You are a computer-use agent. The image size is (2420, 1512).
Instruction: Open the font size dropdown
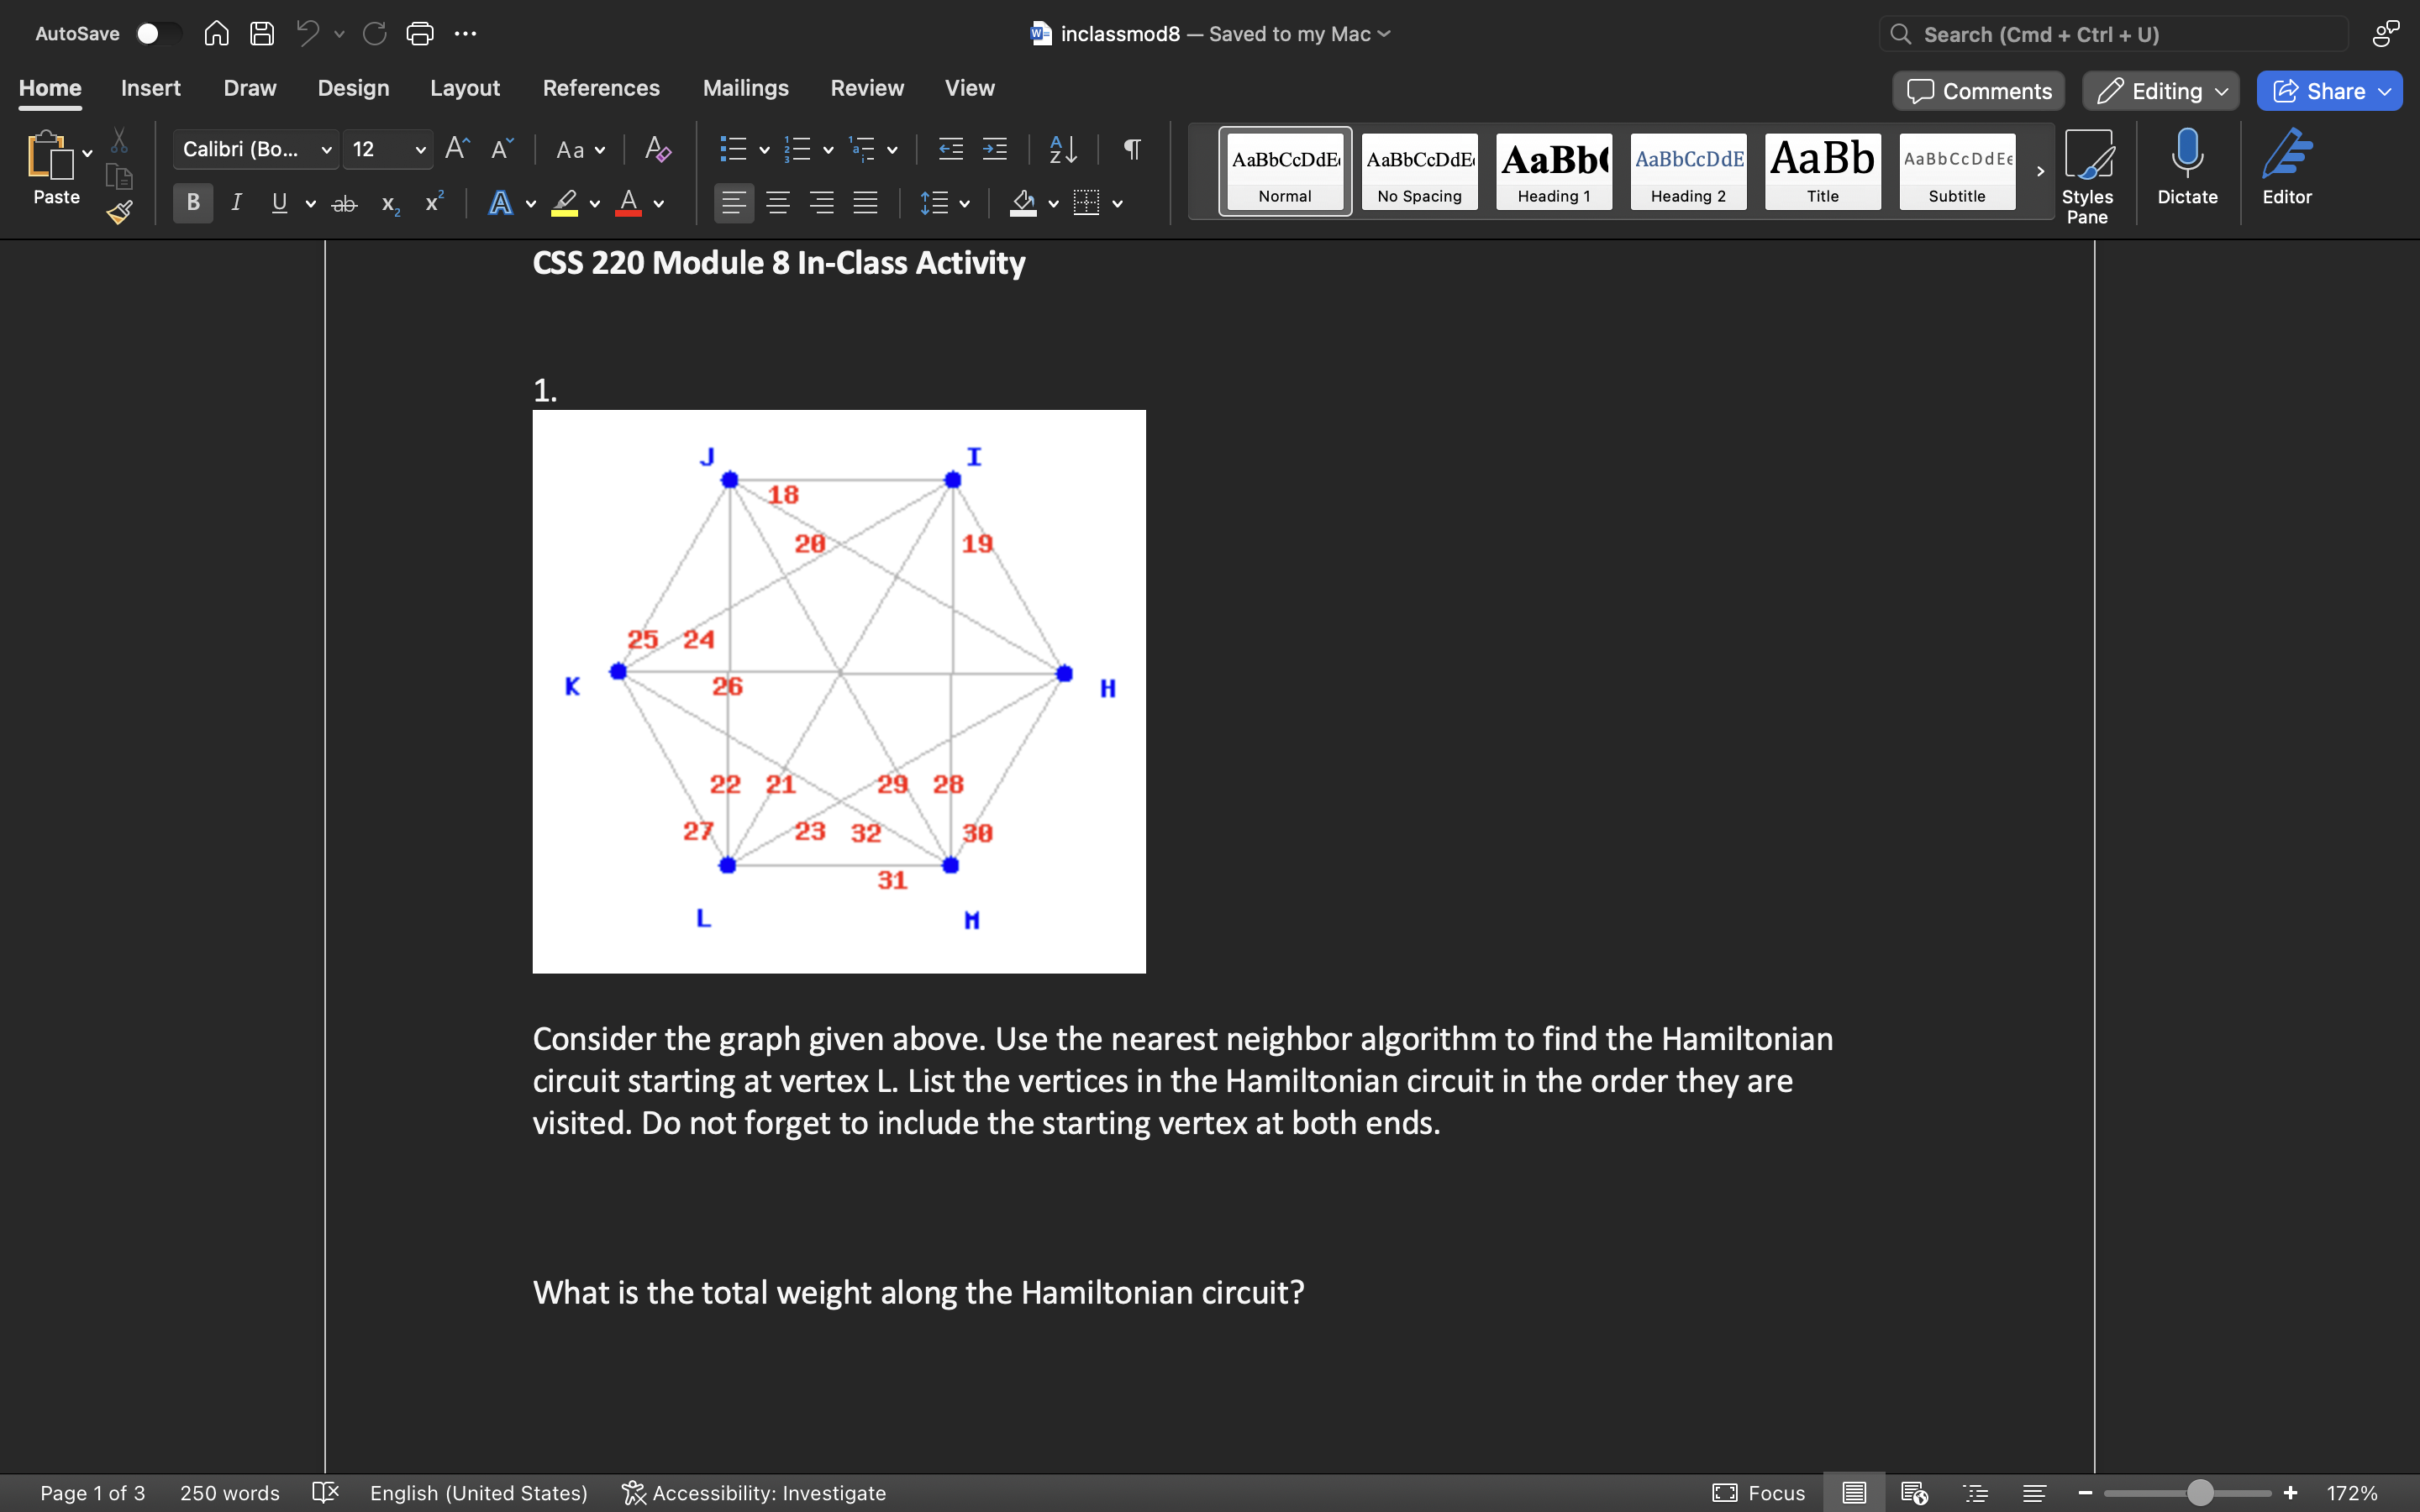tap(419, 149)
